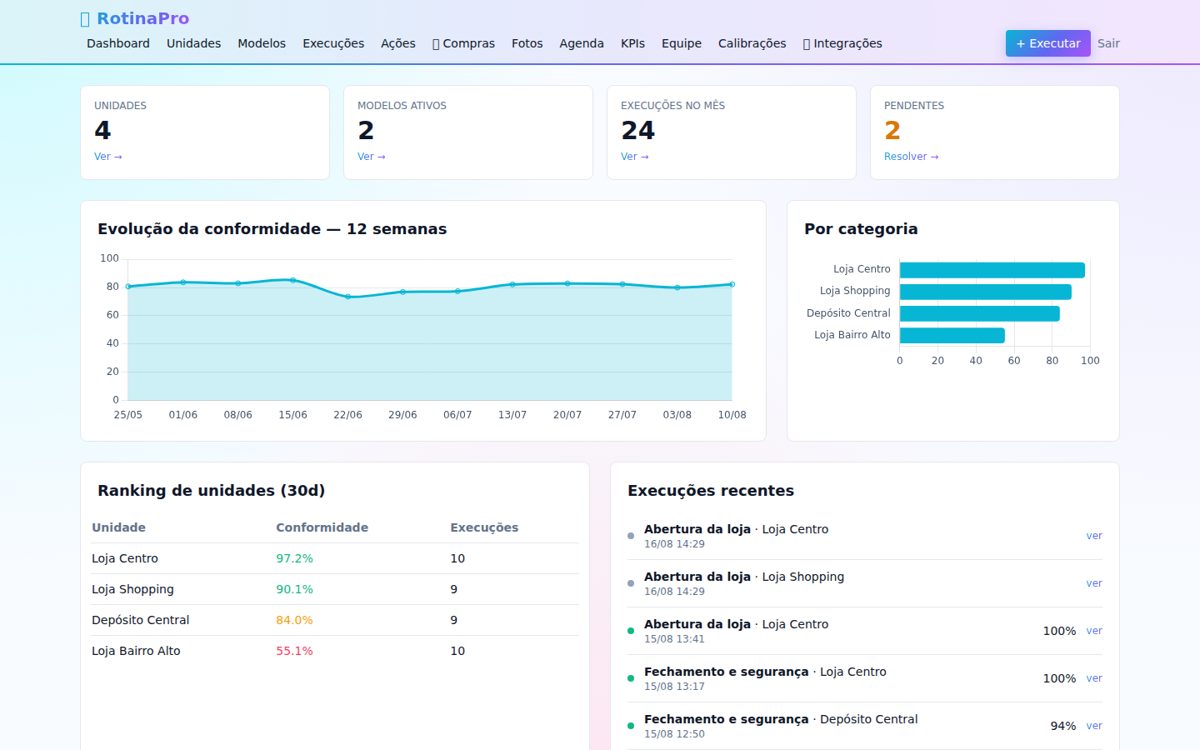The height and width of the screenshot is (750, 1200).
Task: Click the RotinaPro logo
Action: (134, 18)
